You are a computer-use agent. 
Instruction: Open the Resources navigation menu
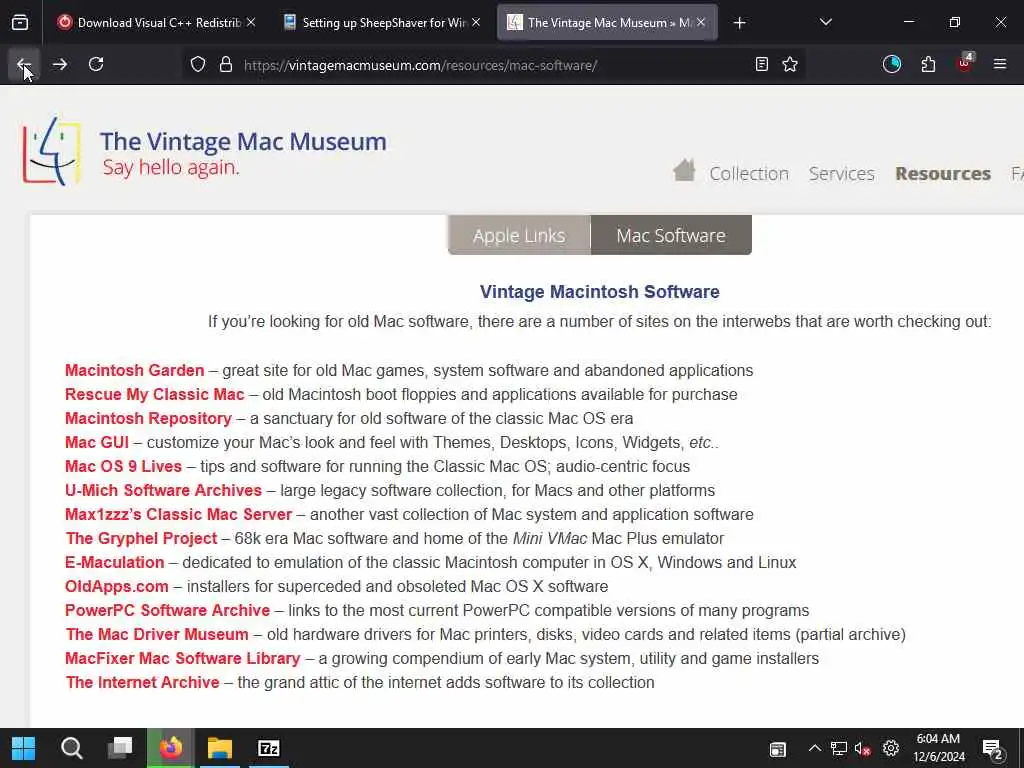point(943,174)
